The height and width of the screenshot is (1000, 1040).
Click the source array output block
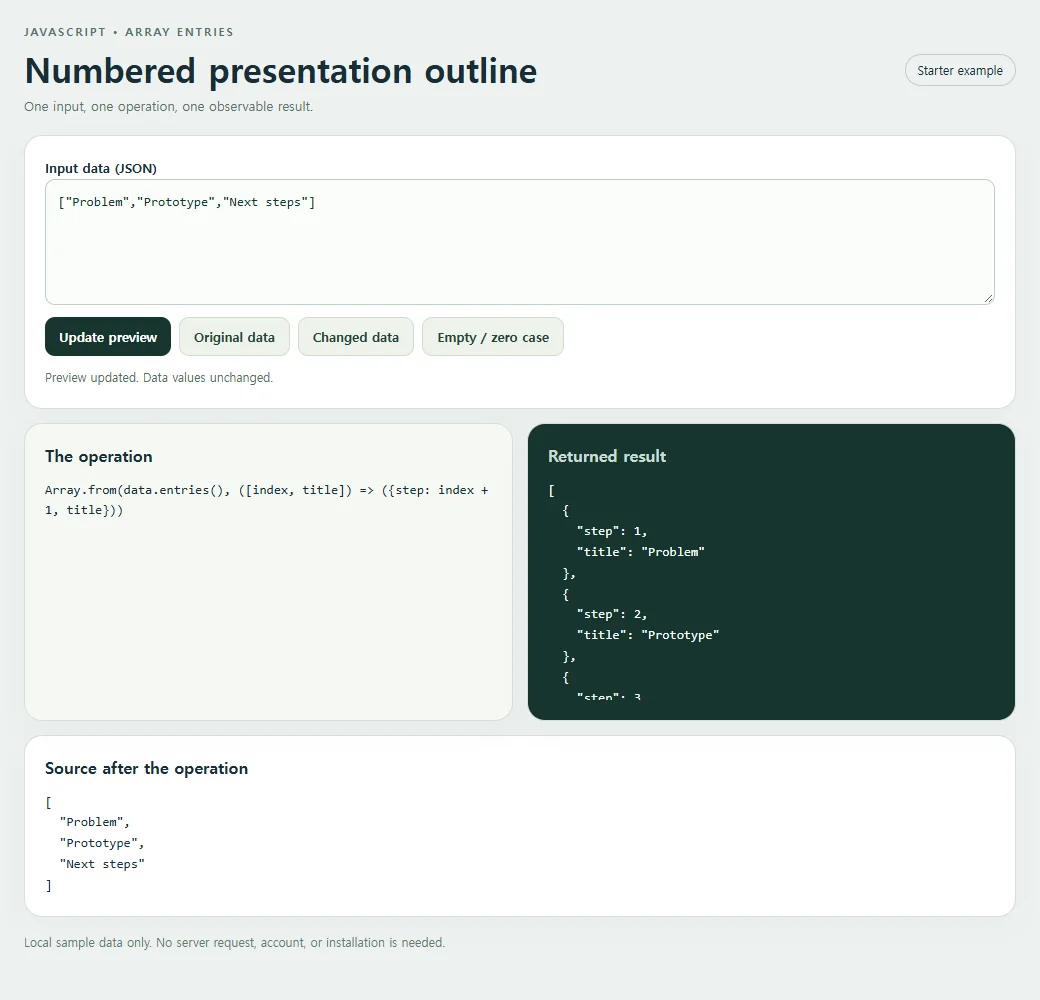(96, 844)
